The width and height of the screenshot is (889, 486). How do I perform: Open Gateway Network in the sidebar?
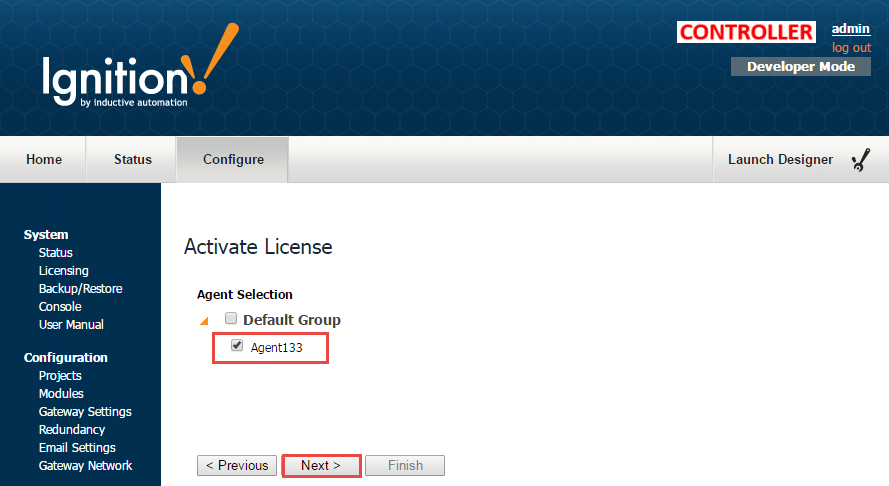(x=85, y=466)
